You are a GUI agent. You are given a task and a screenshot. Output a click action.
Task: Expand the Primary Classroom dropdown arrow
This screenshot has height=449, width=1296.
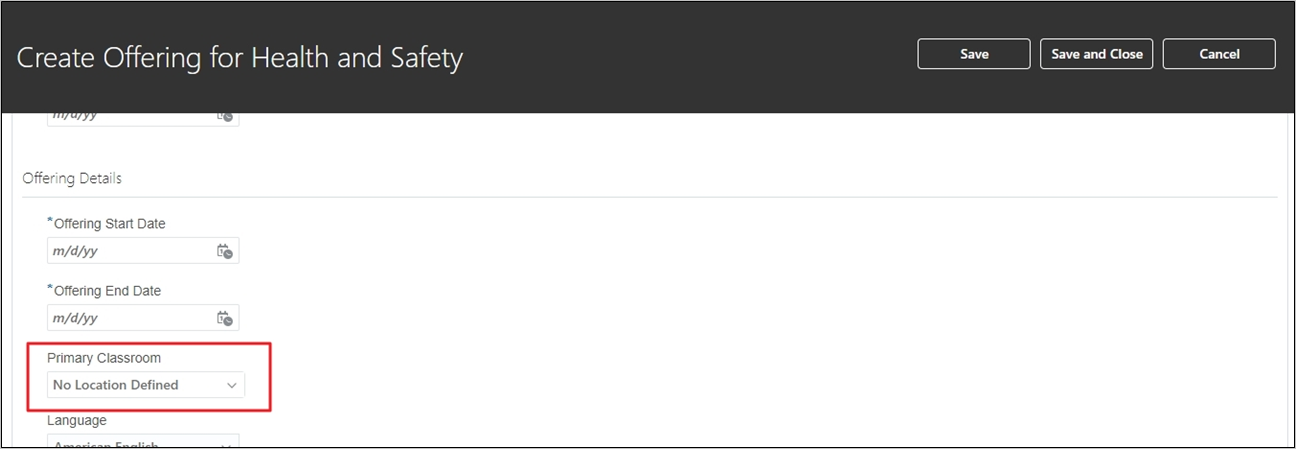click(x=232, y=385)
